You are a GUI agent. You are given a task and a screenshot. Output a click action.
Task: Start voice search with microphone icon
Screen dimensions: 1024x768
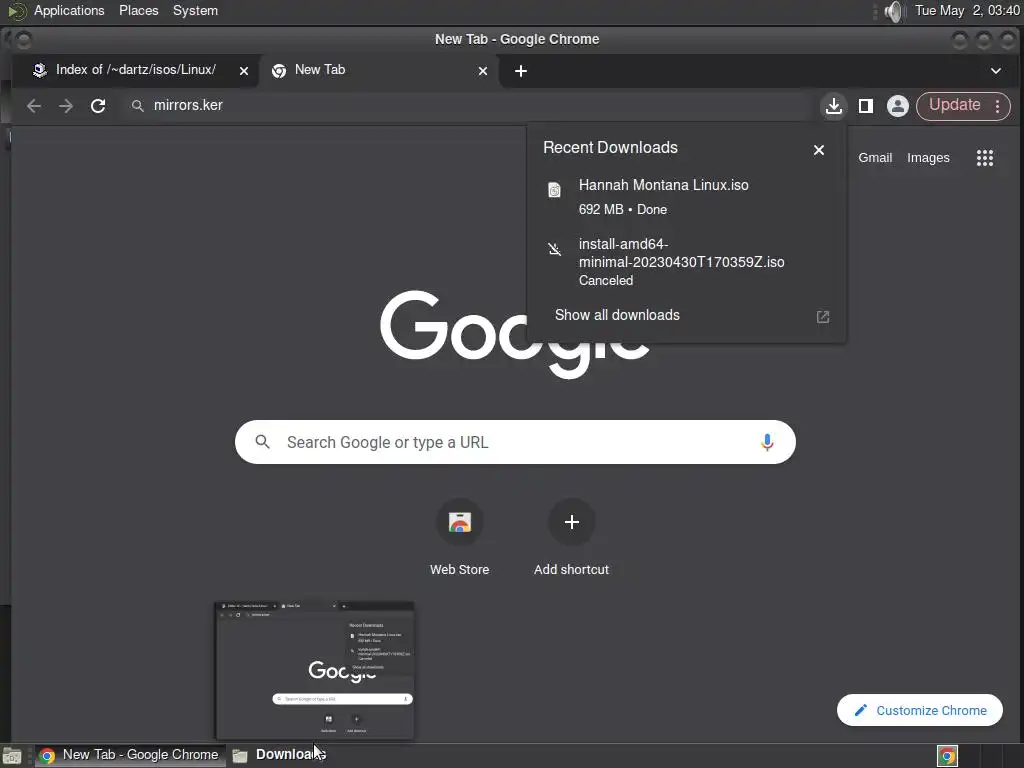(x=767, y=442)
